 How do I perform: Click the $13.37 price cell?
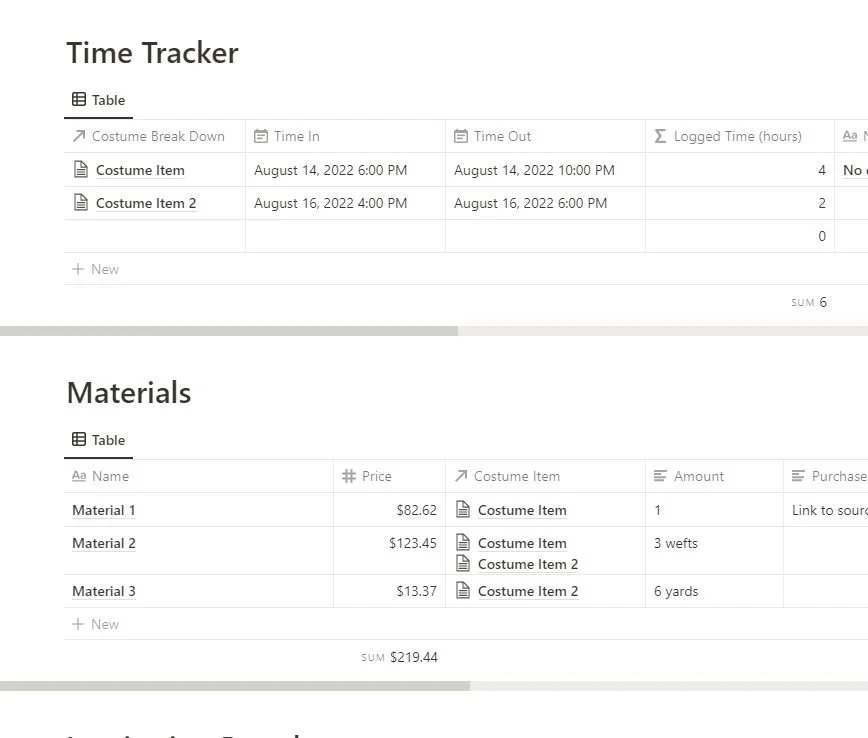click(390, 591)
